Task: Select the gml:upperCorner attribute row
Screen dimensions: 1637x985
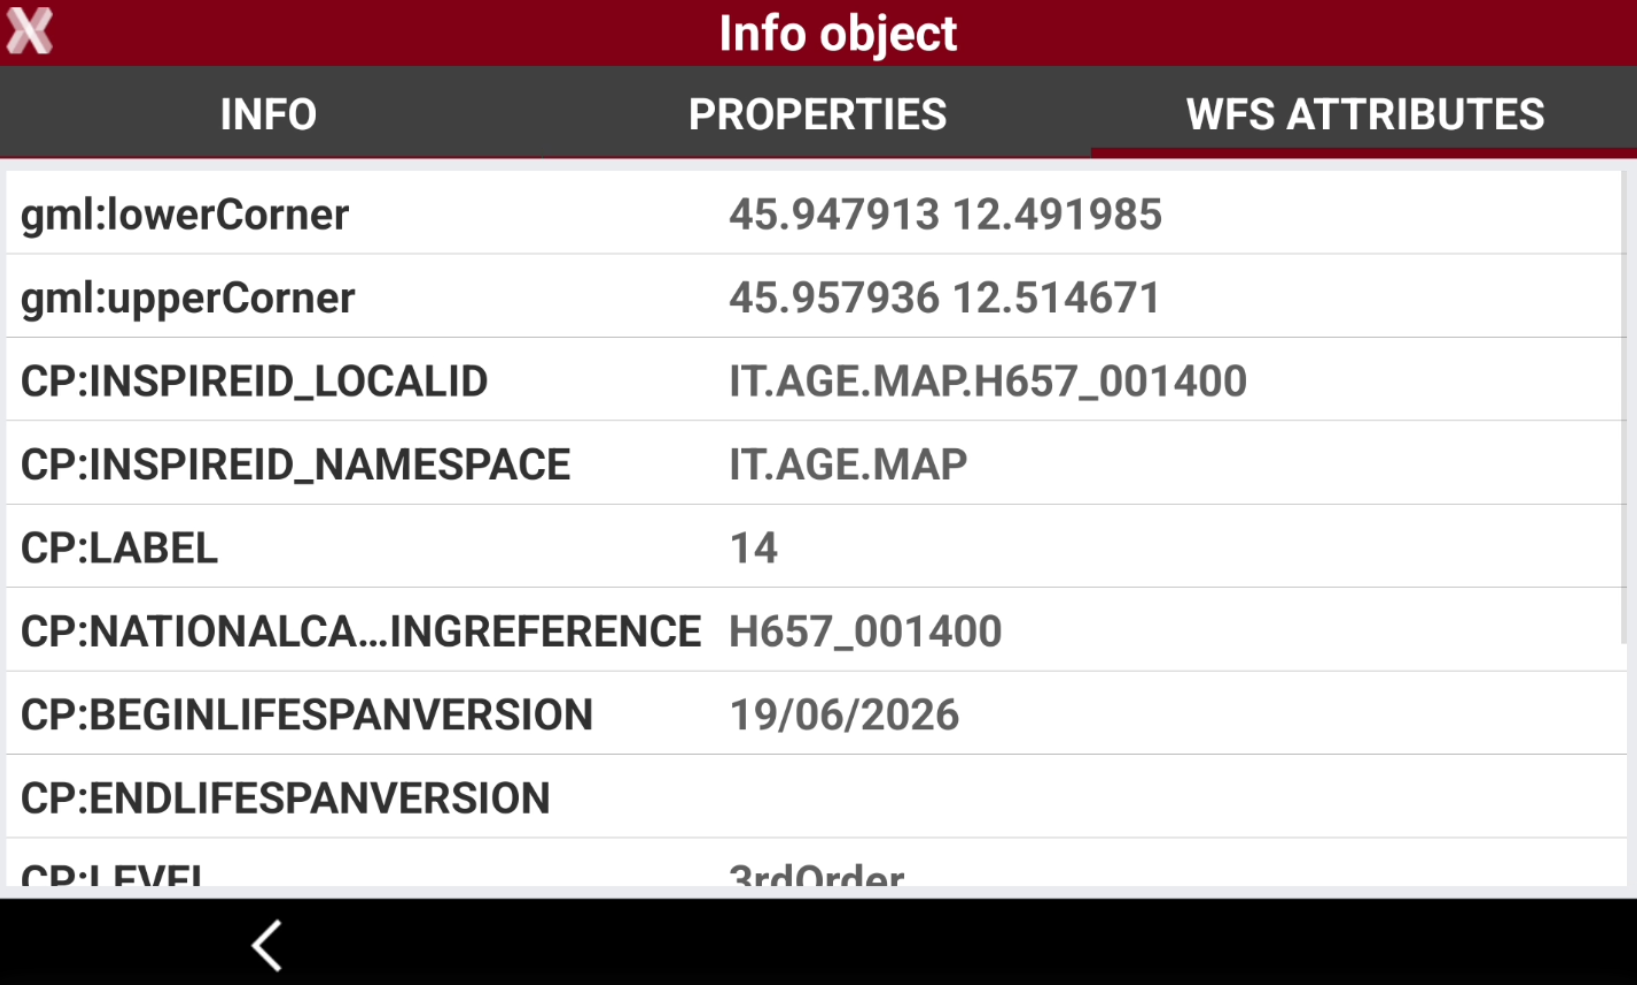Action: (x=816, y=297)
